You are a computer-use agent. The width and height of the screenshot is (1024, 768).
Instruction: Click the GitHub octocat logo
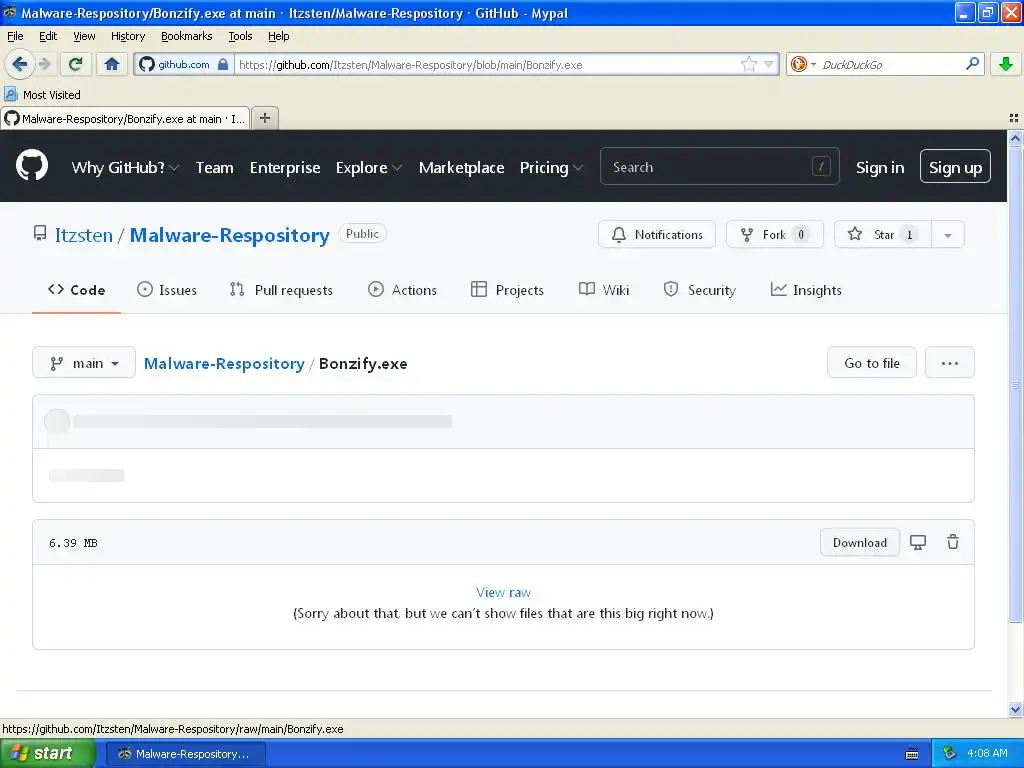pyautogui.click(x=31, y=165)
